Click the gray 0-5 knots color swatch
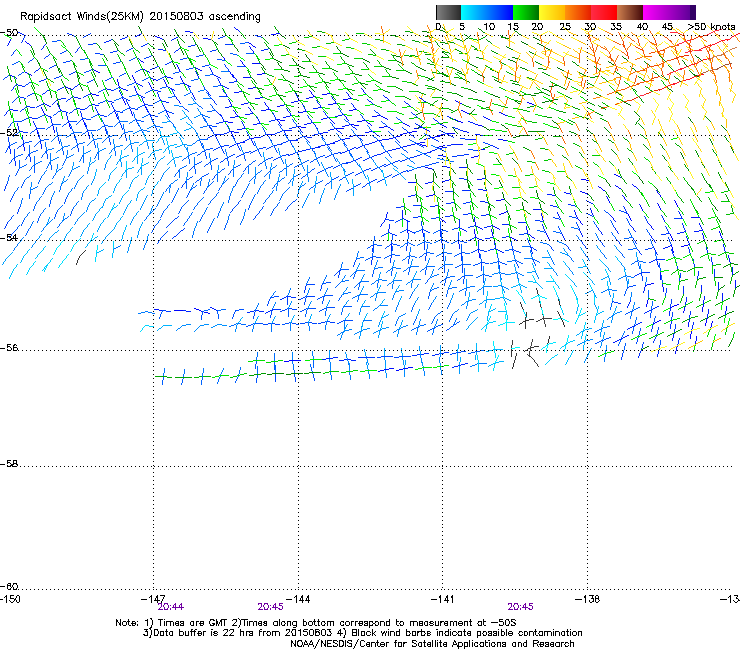Viewport: 740px width, 650px height. [x=448, y=12]
